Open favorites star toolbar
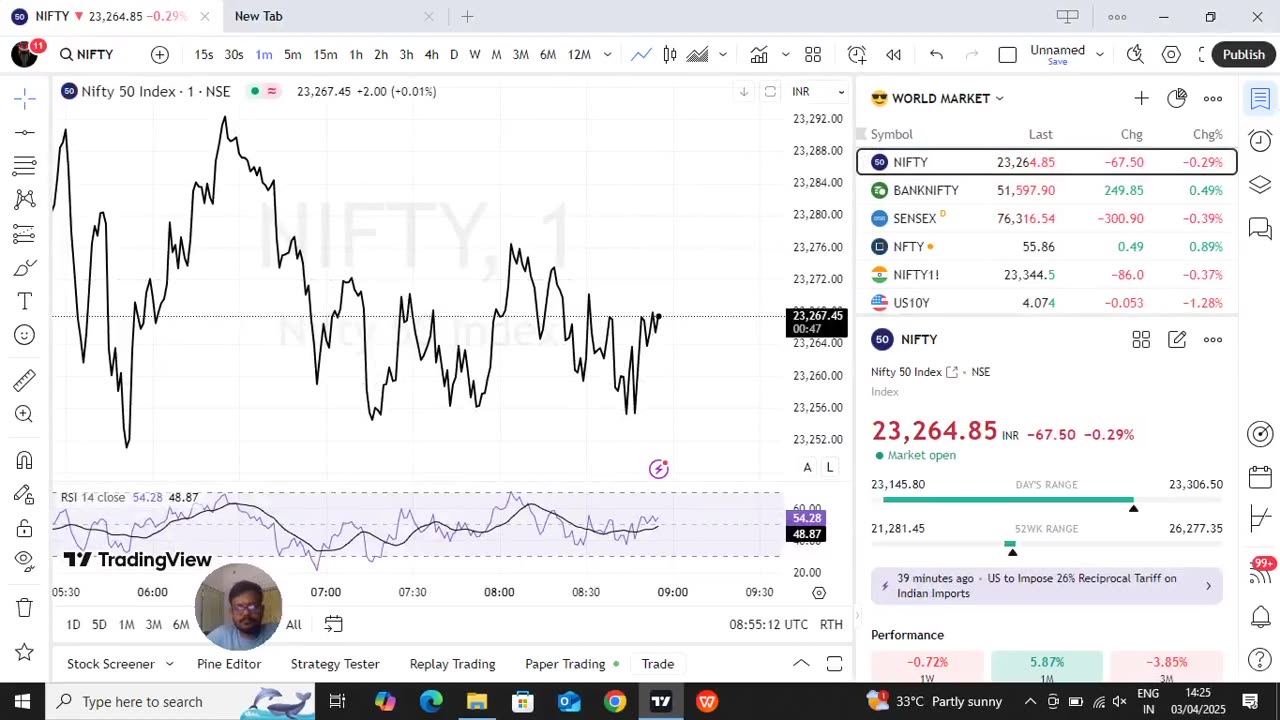 click(x=25, y=652)
